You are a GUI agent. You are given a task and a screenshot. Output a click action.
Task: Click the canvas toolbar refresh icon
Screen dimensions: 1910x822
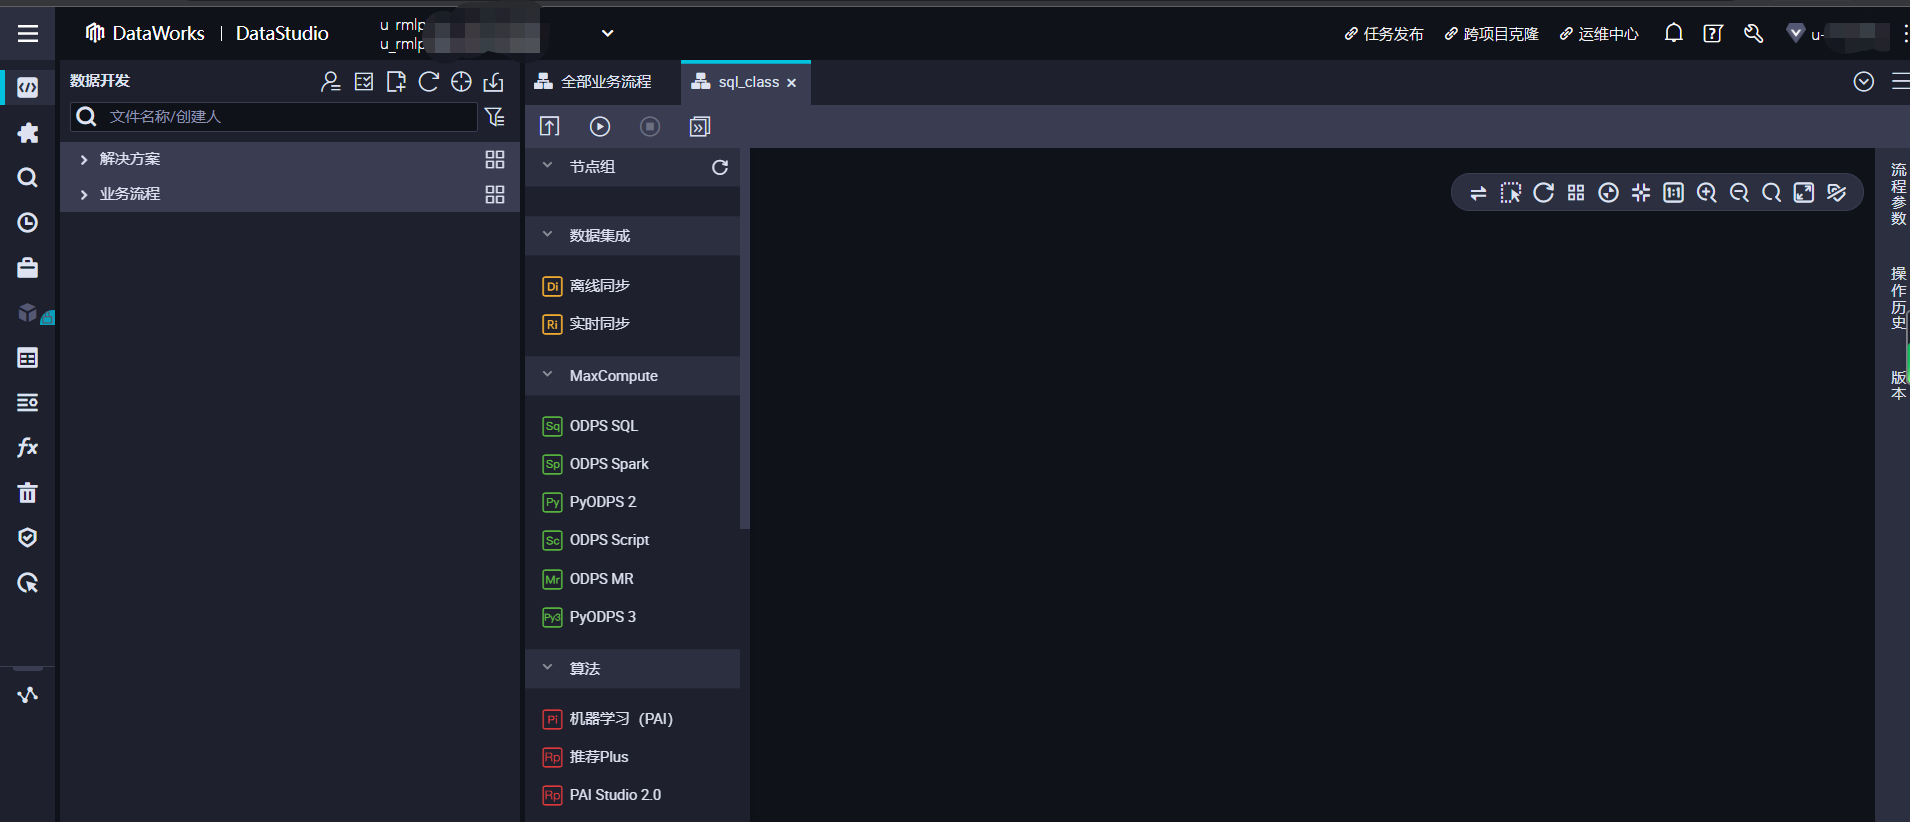1544,193
